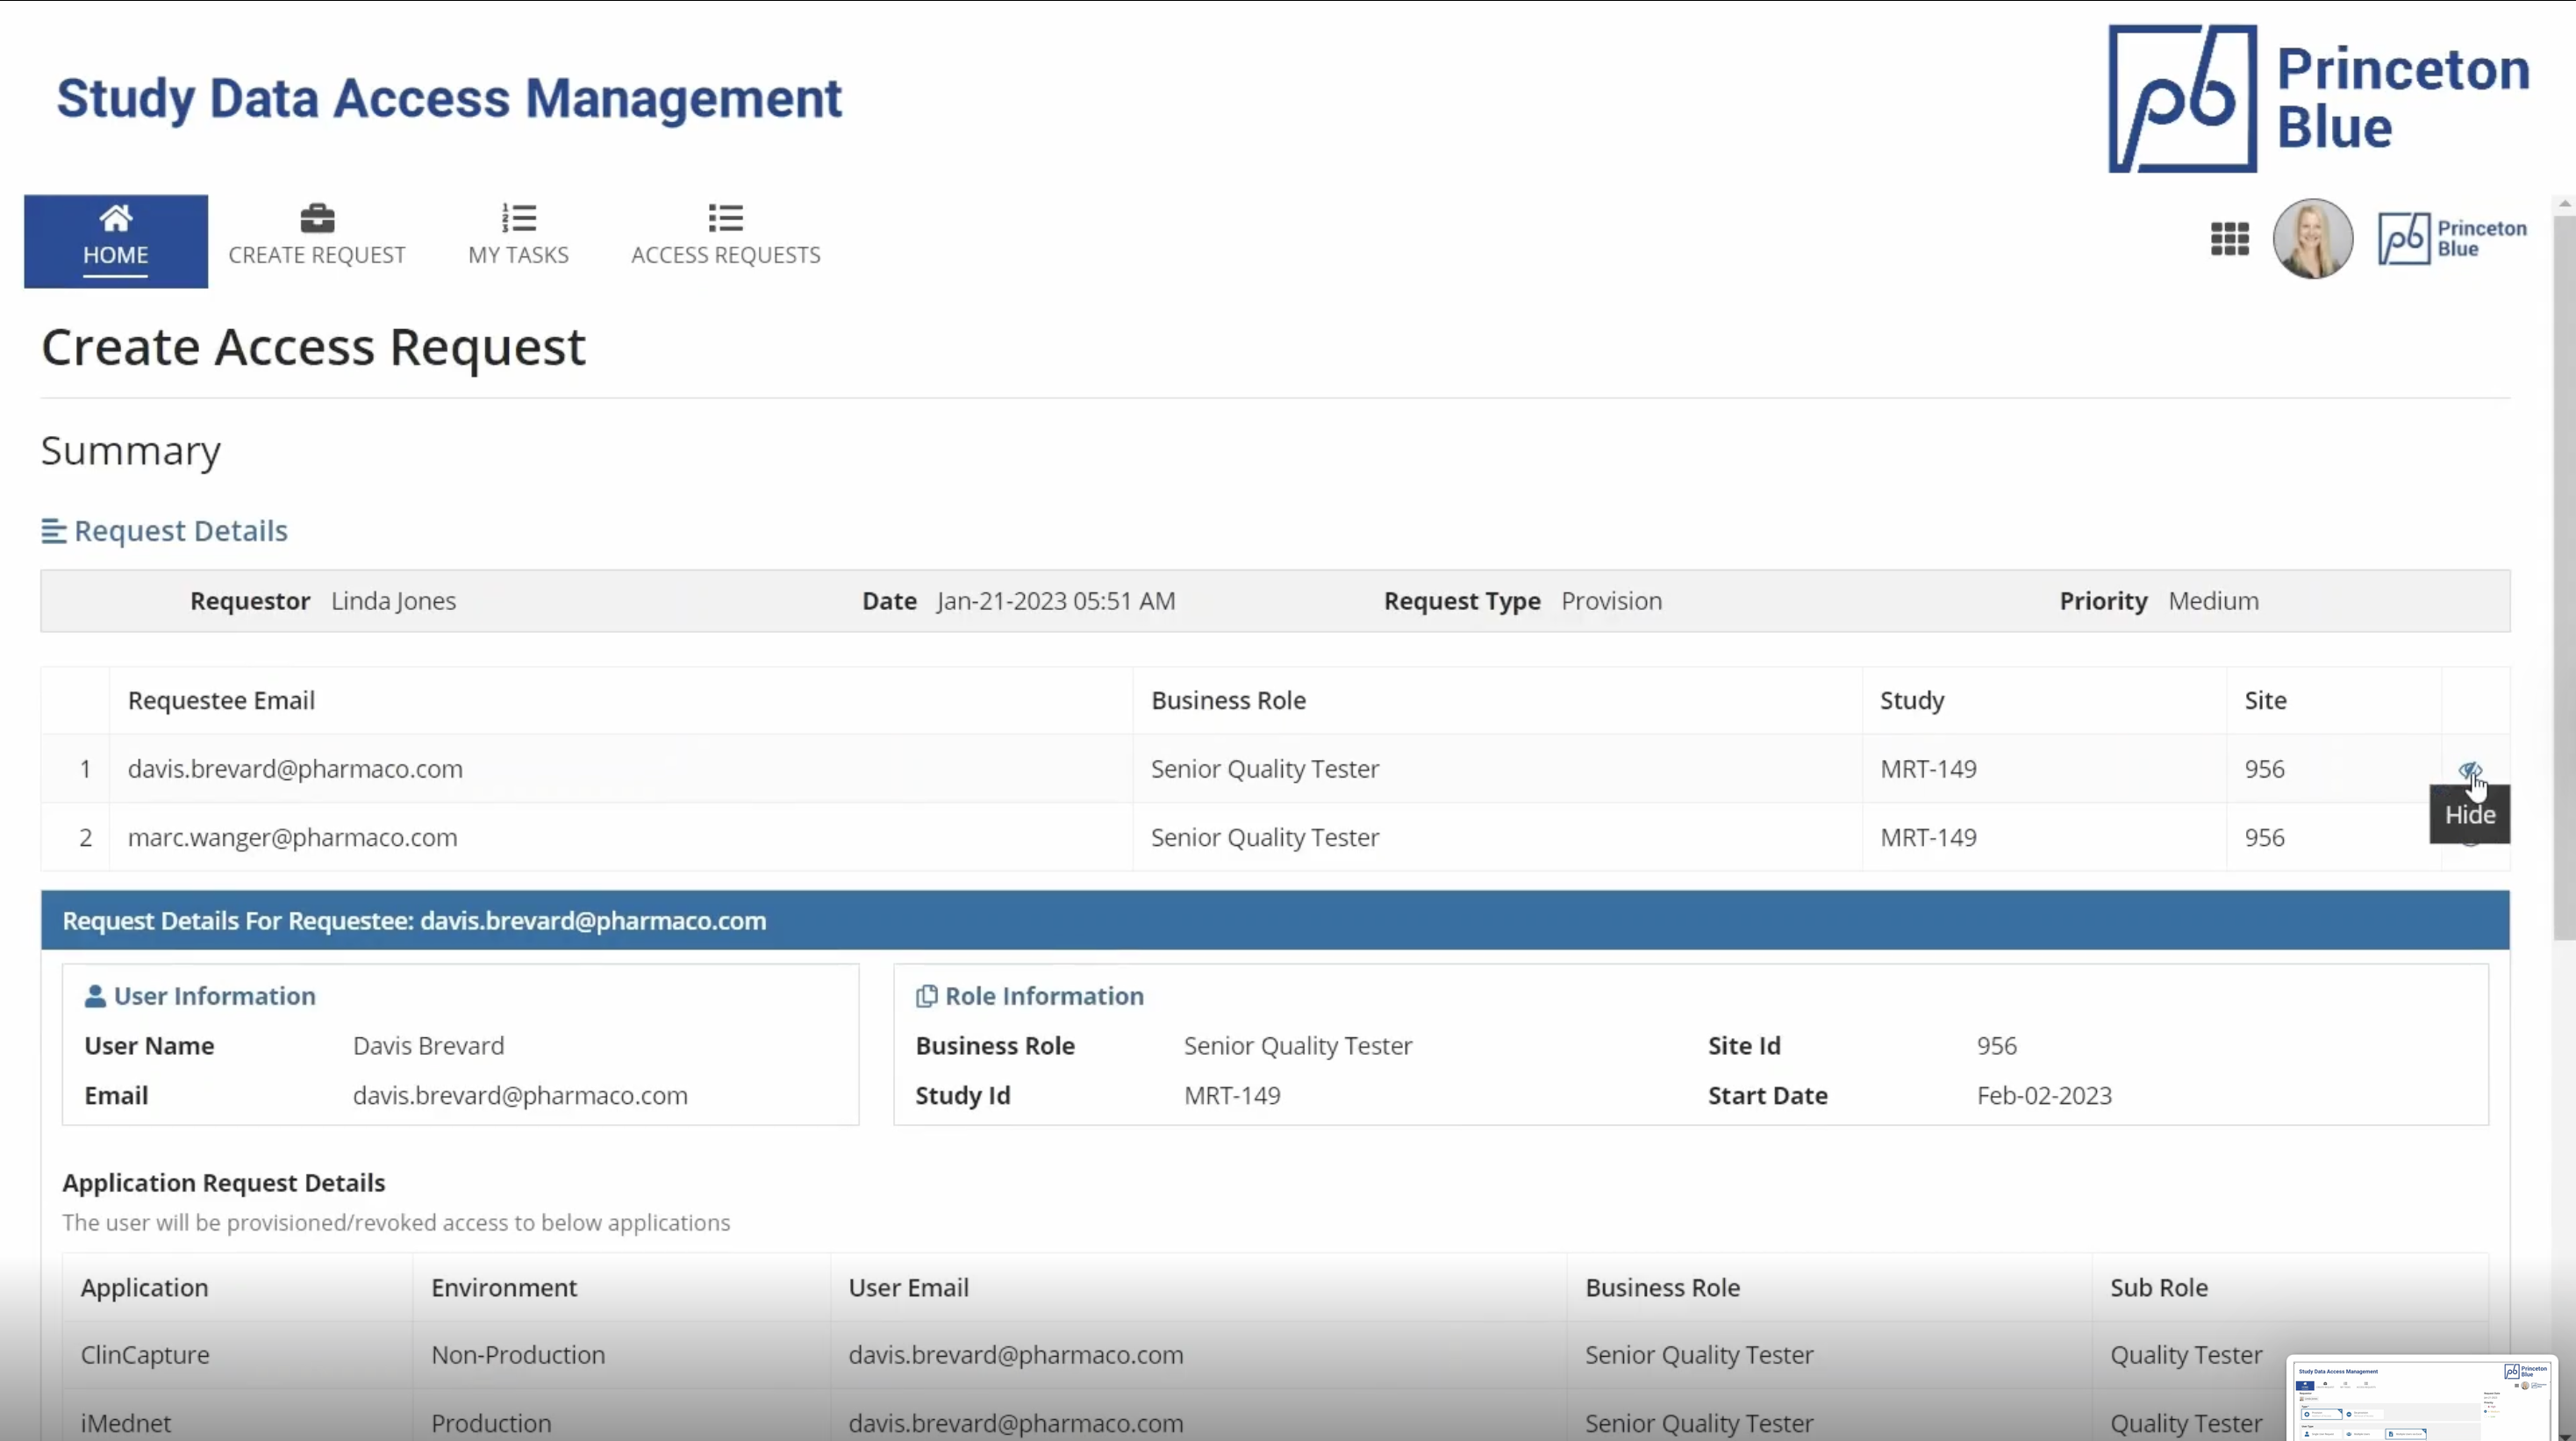Screen dimensions: 2576x1441
Task: Click the User Information person icon
Action: pyautogui.click(x=95, y=996)
